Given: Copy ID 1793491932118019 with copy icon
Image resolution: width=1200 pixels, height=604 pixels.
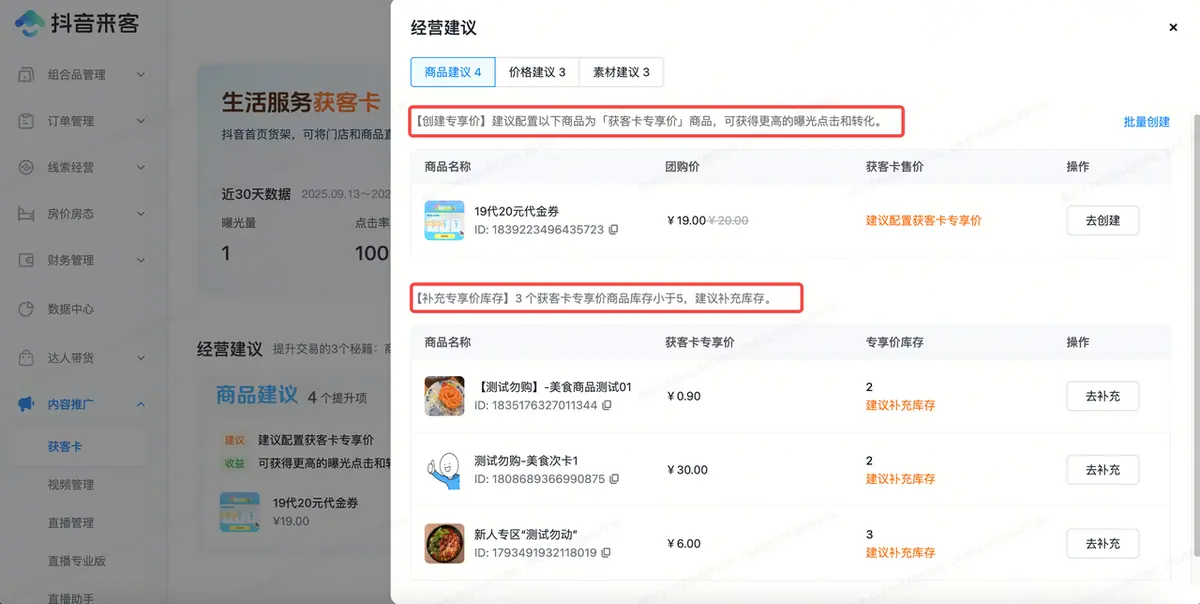Looking at the screenshot, I should [x=607, y=553].
